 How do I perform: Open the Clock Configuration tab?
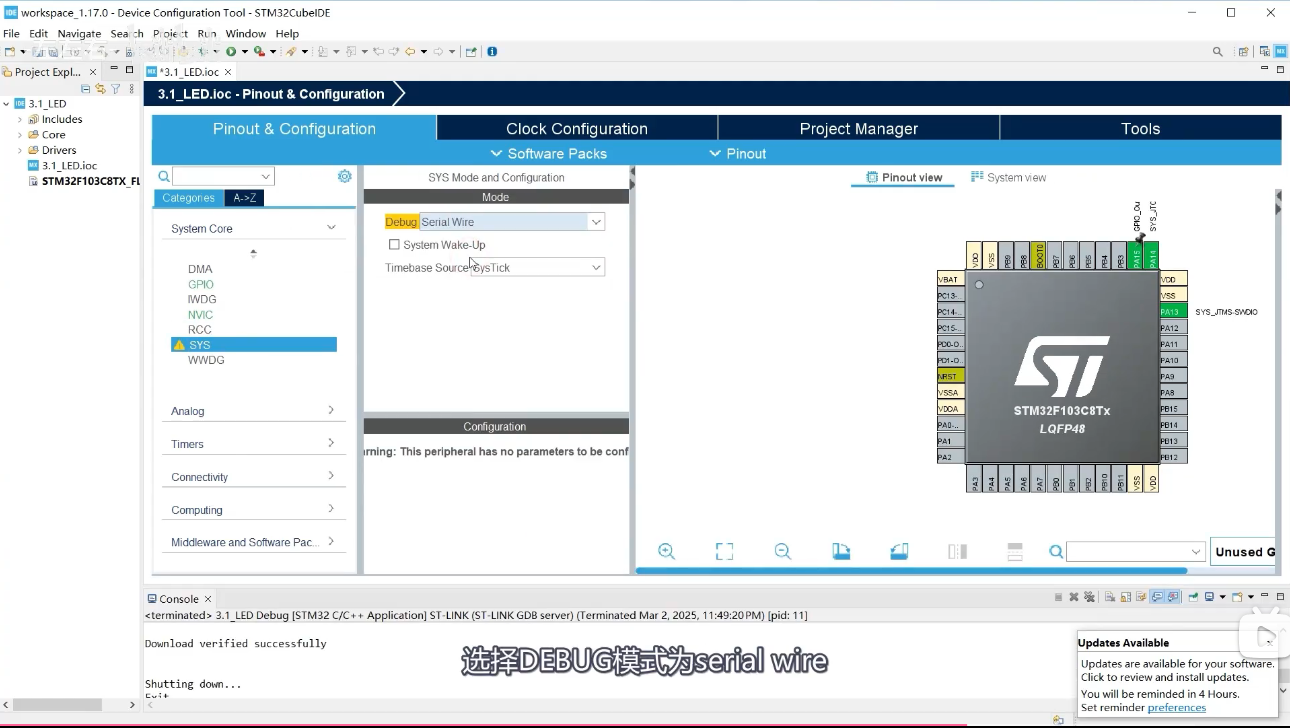(576, 128)
